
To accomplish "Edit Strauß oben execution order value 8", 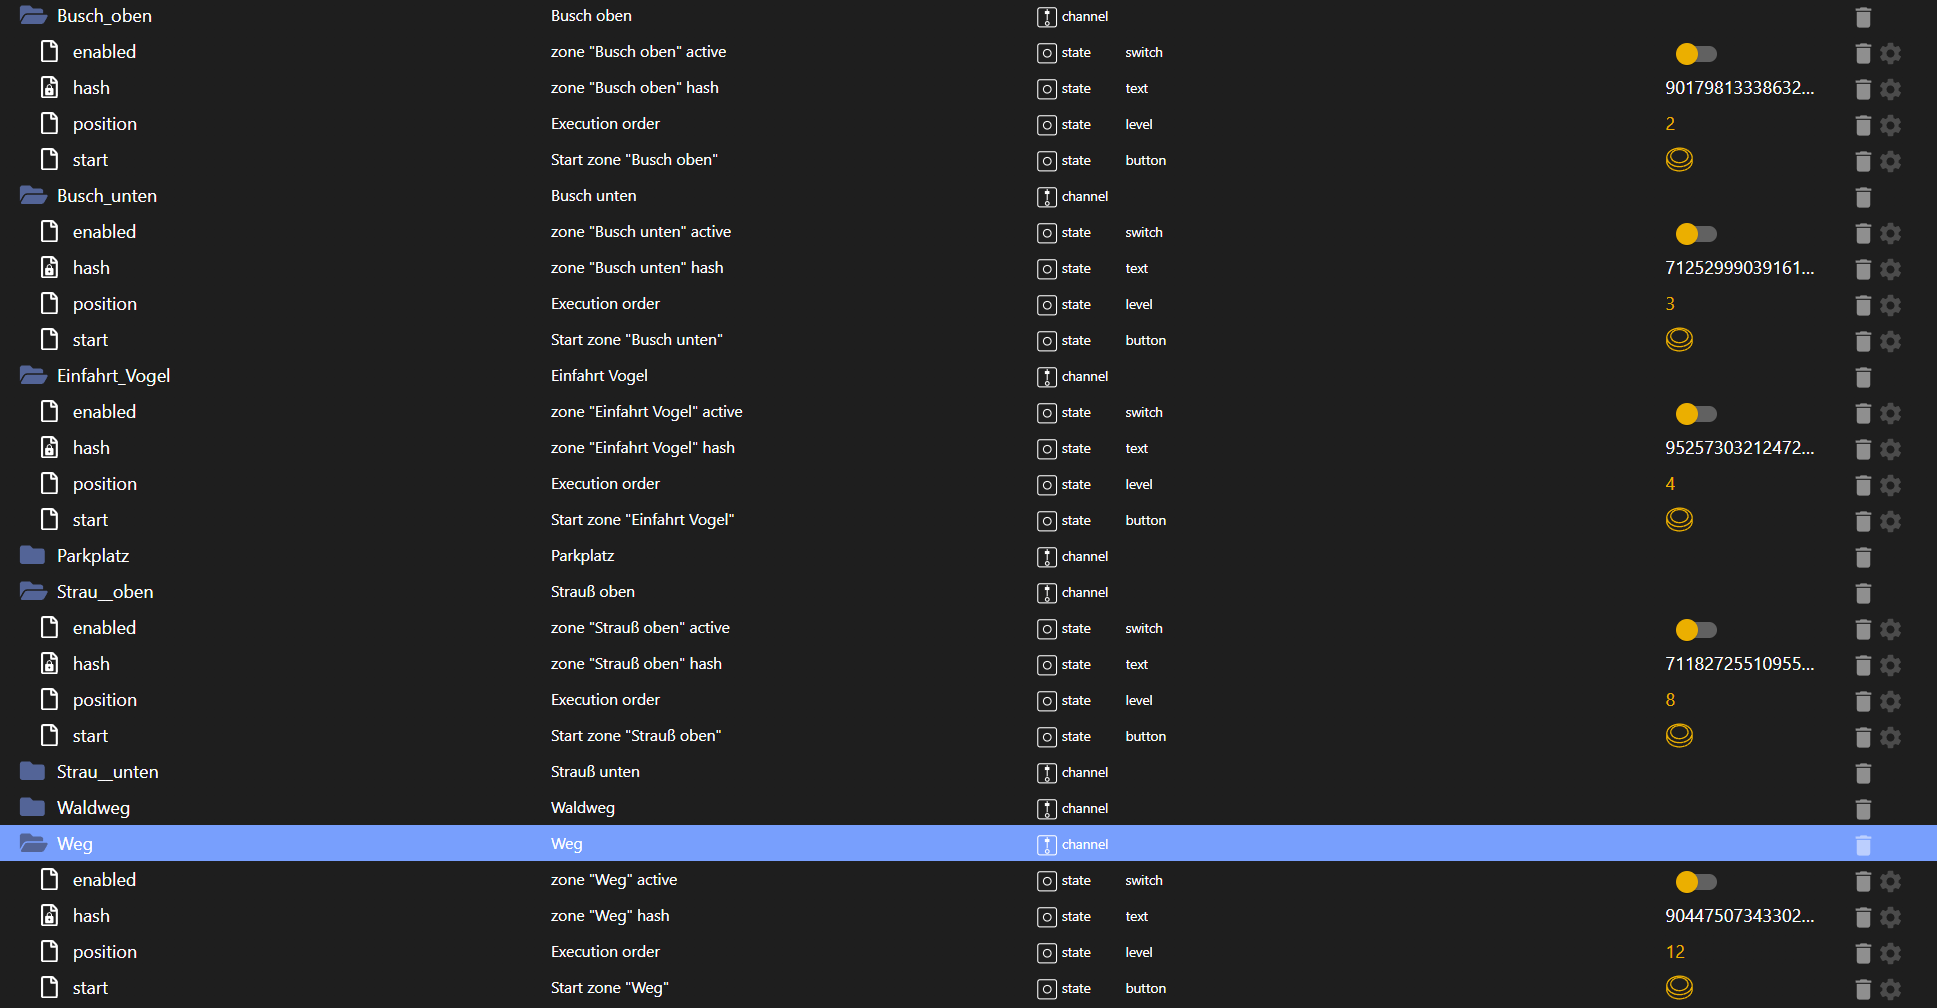I will pyautogui.click(x=1670, y=700).
